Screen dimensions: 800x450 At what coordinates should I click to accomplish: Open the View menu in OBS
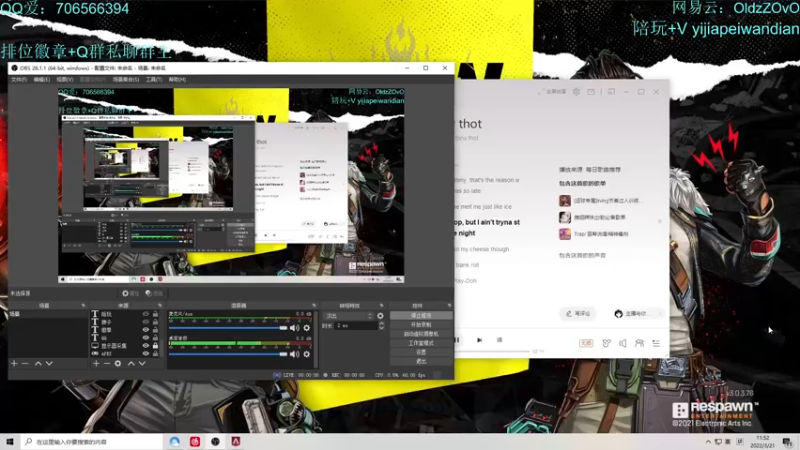coord(65,80)
